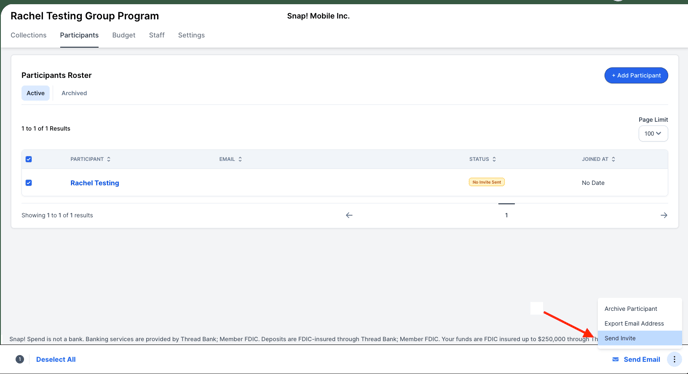This screenshot has width=688, height=374.
Task: Click the No Date joined value
Action: (593, 183)
